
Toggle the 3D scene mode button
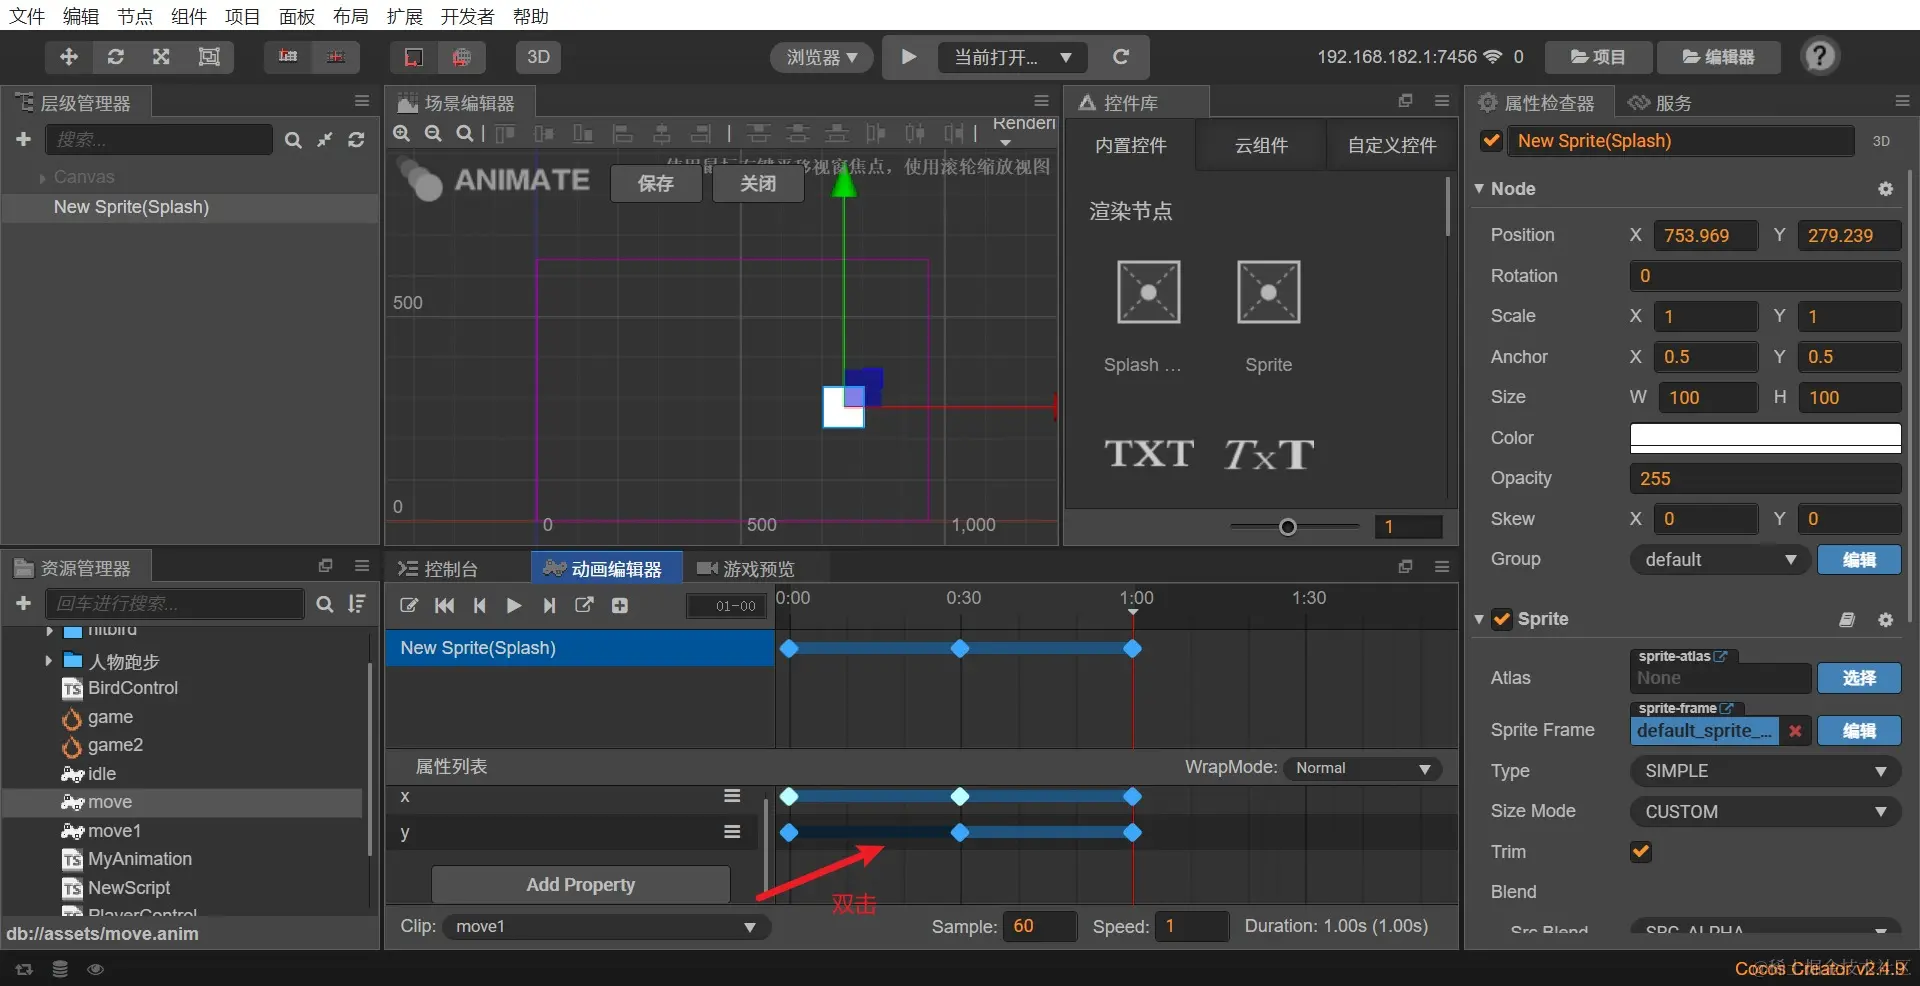(538, 57)
